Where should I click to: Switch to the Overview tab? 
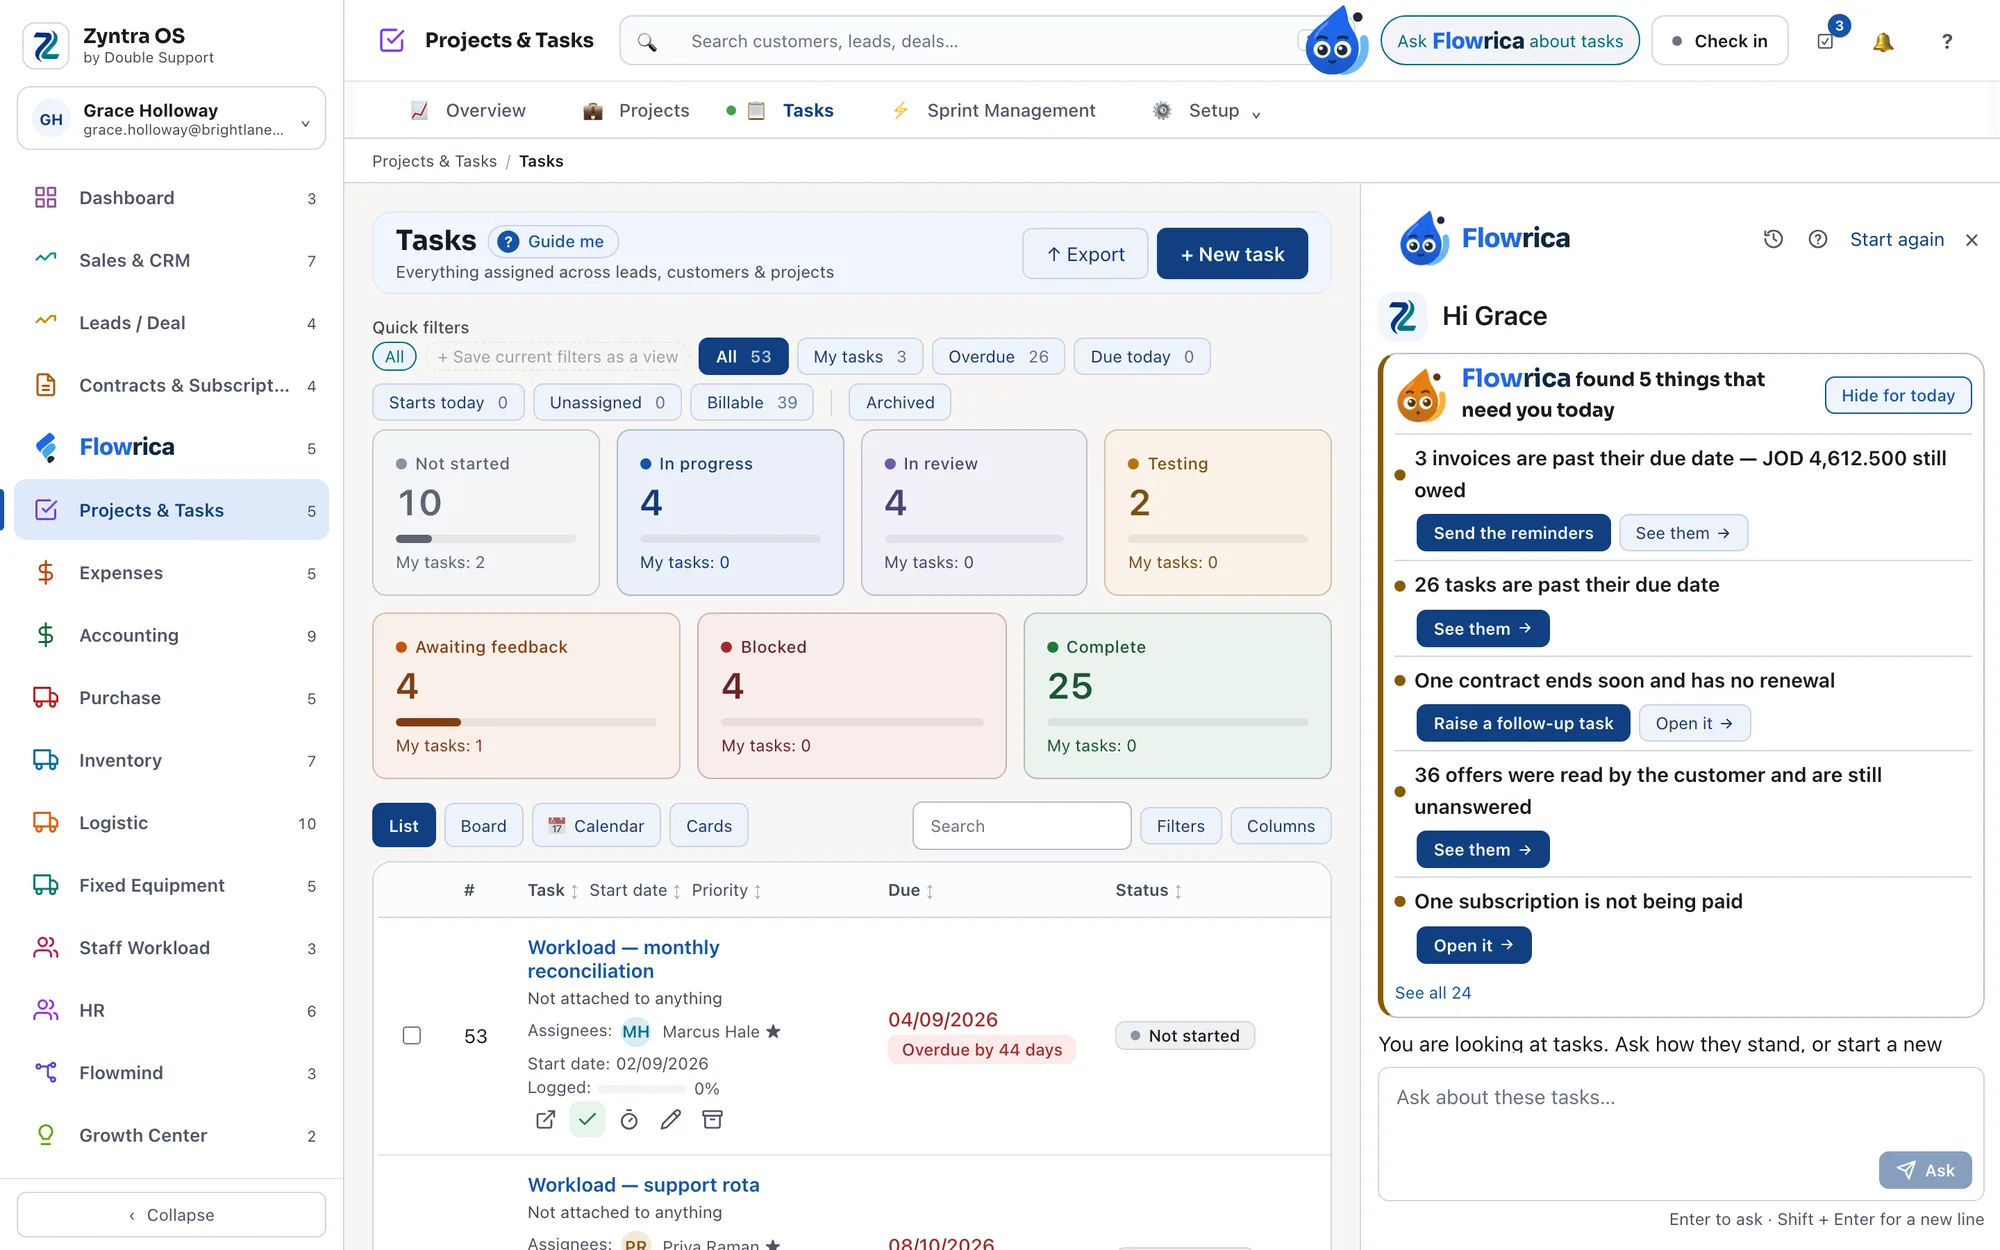click(468, 111)
